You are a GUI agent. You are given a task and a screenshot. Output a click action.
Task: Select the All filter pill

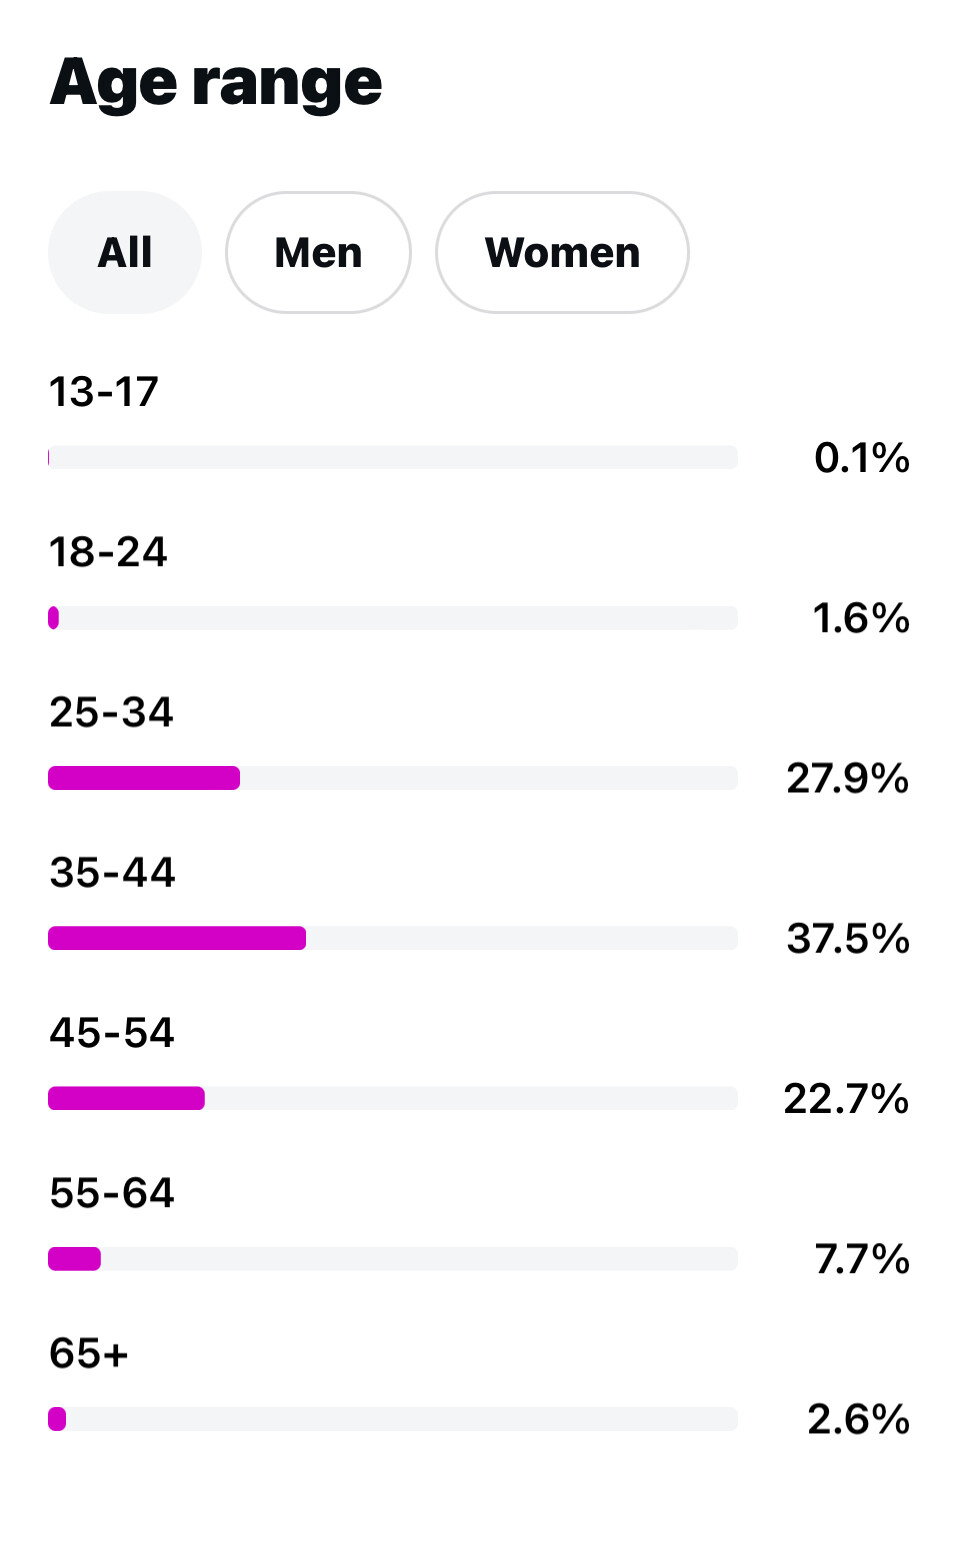(125, 252)
